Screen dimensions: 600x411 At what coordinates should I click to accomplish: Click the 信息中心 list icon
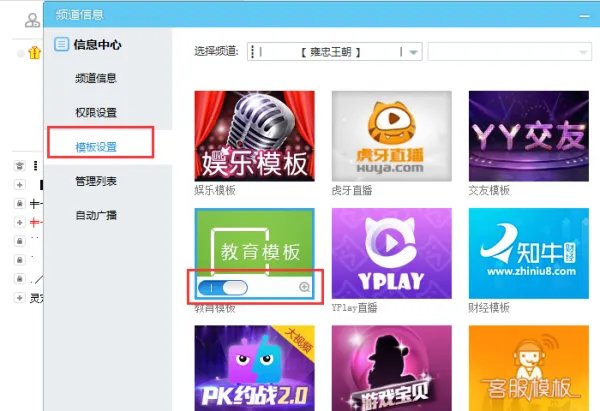[61, 44]
